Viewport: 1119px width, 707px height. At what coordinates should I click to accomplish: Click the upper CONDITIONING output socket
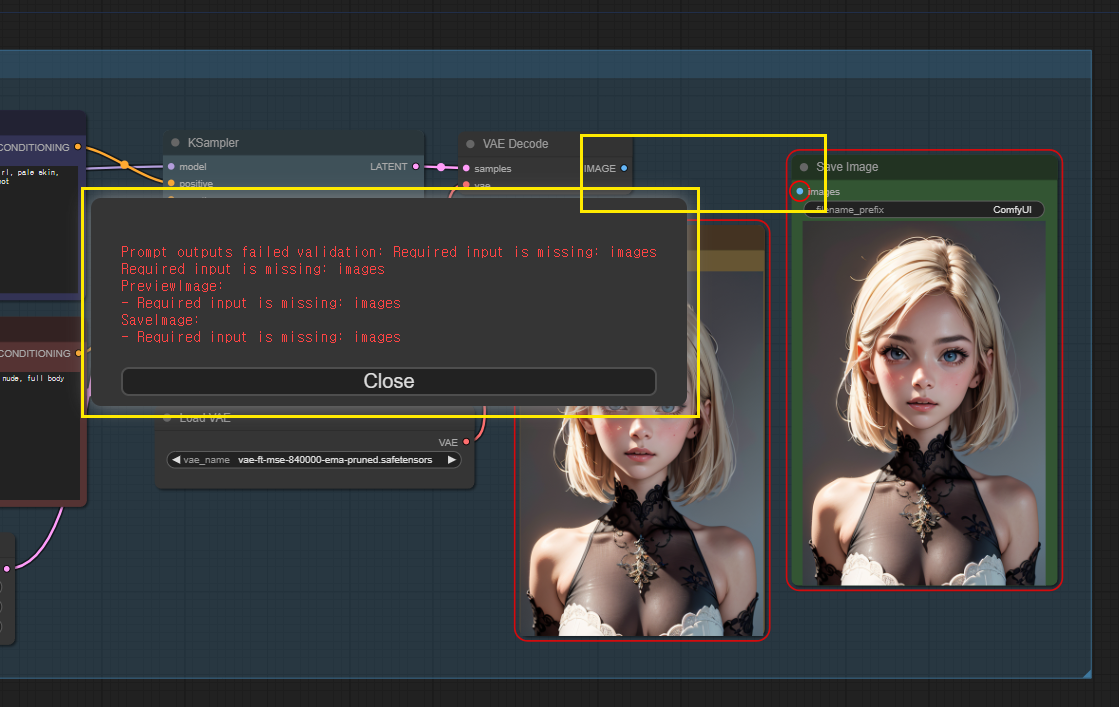point(78,147)
